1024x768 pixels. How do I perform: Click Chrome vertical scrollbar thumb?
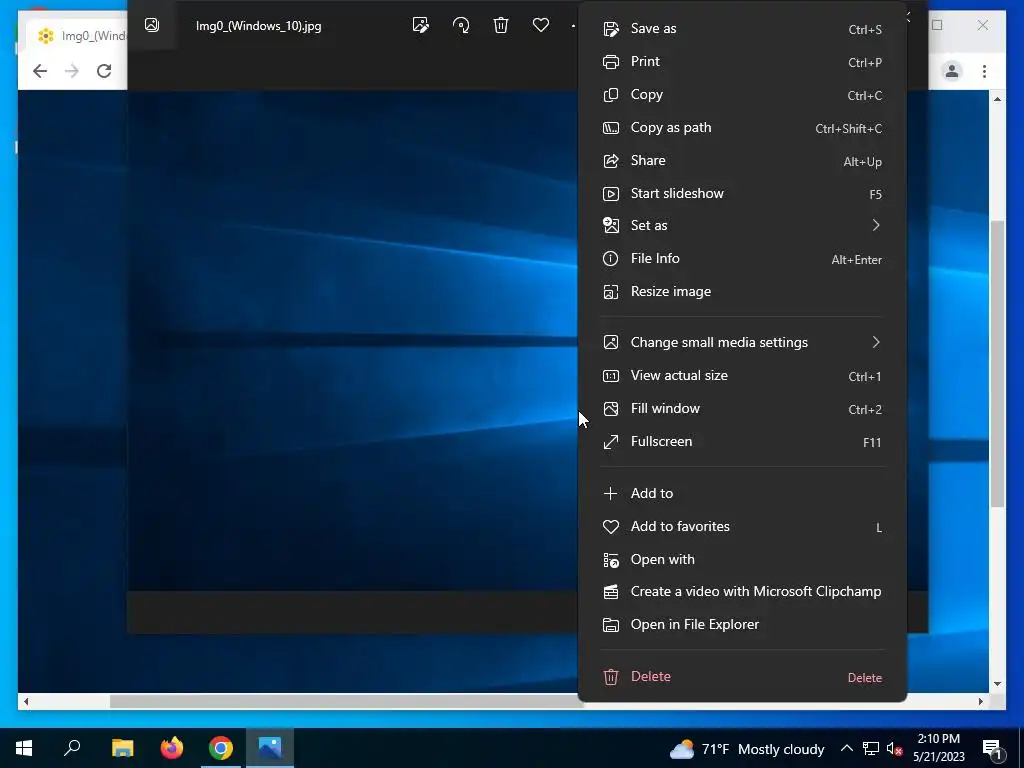click(997, 364)
